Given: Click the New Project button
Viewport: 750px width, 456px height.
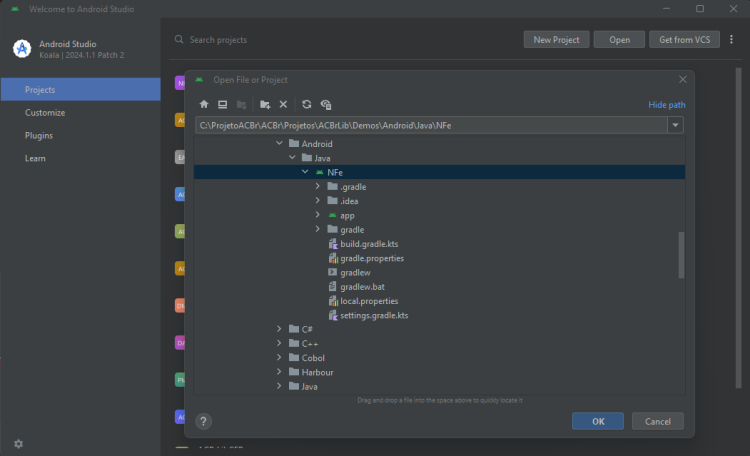Looking at the screenshot, I should [x=556, y=40].
